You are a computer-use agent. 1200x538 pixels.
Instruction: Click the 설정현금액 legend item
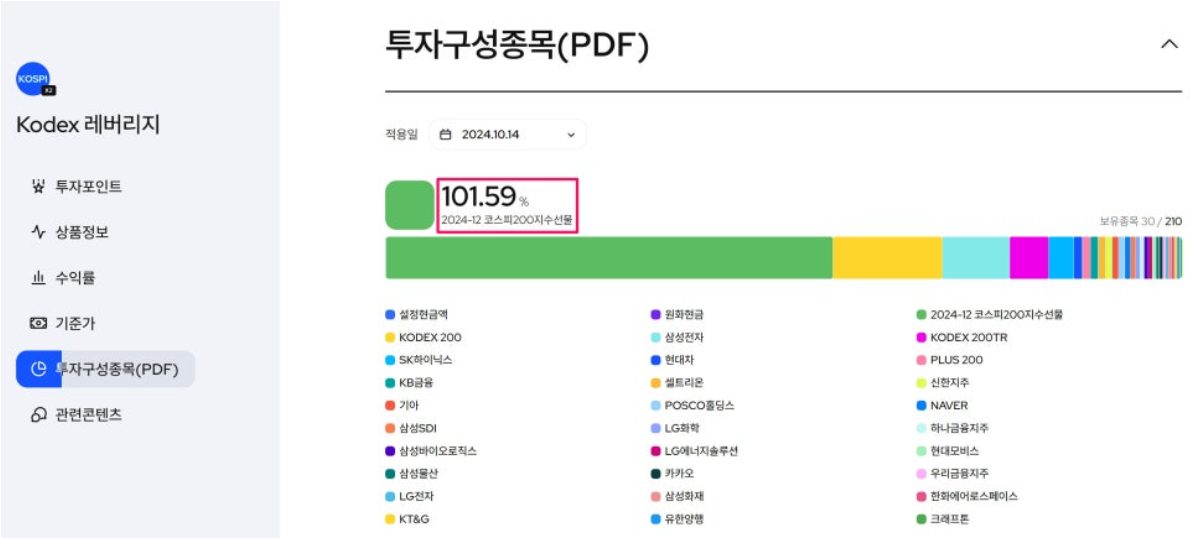pos(417,314)
